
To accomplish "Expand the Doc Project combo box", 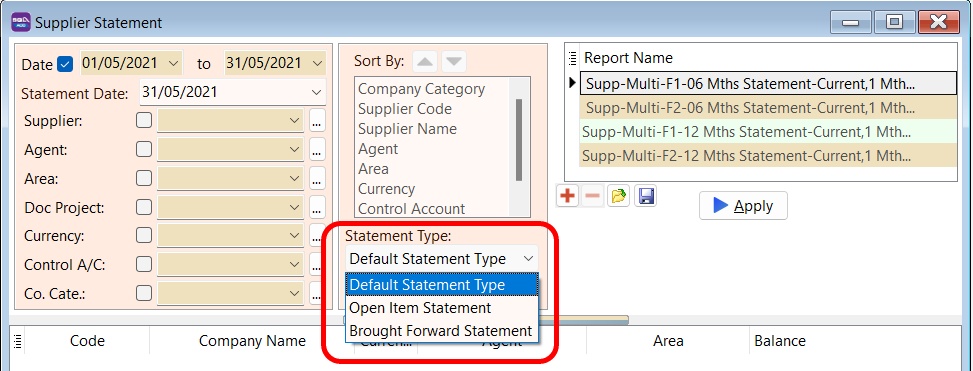I will [x=295, y=207].
